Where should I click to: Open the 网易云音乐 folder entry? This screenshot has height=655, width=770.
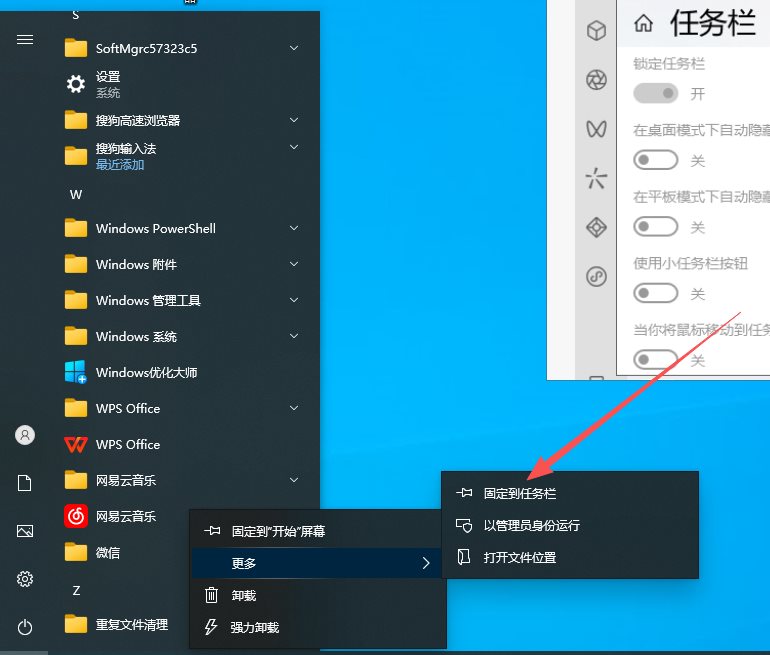point(110,480)
